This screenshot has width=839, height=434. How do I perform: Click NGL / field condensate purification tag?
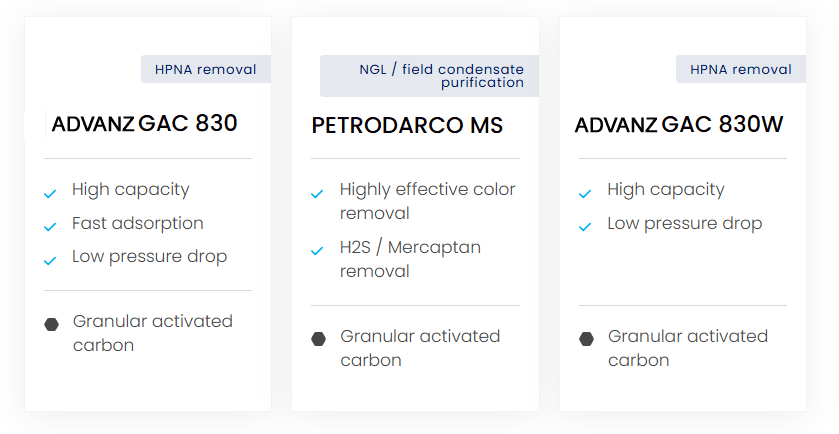(x=430, y=76)
